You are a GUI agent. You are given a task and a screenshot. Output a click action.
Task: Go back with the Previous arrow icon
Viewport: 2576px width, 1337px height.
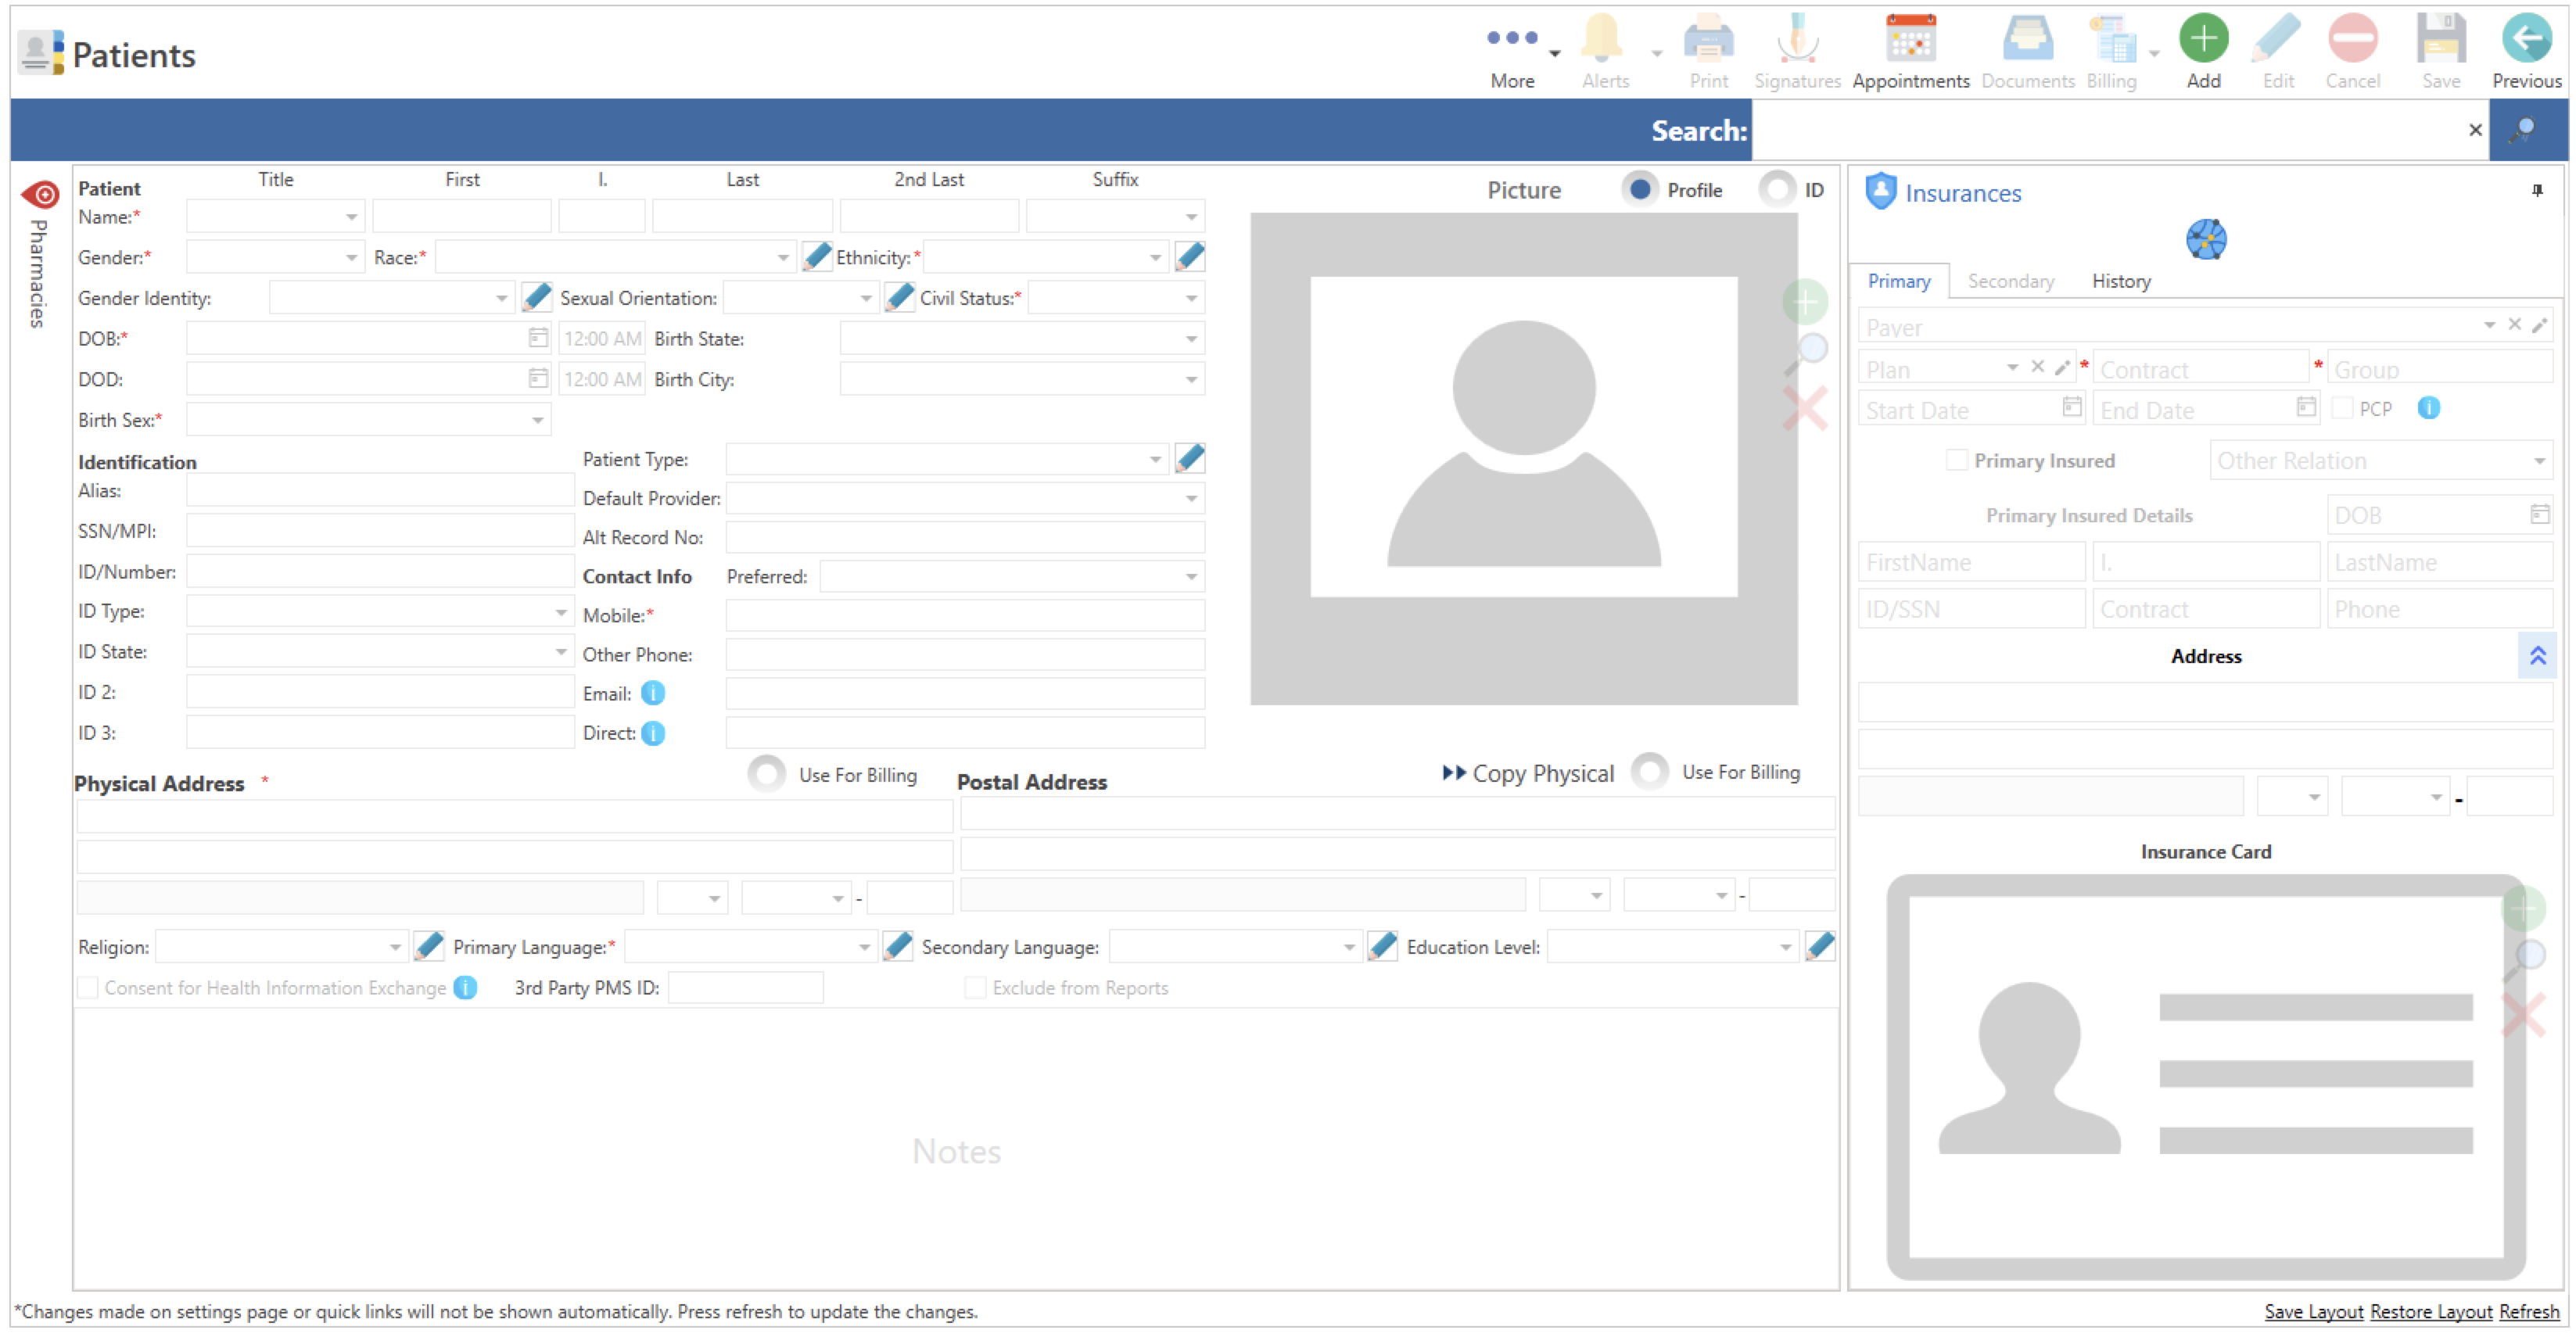2526,40
